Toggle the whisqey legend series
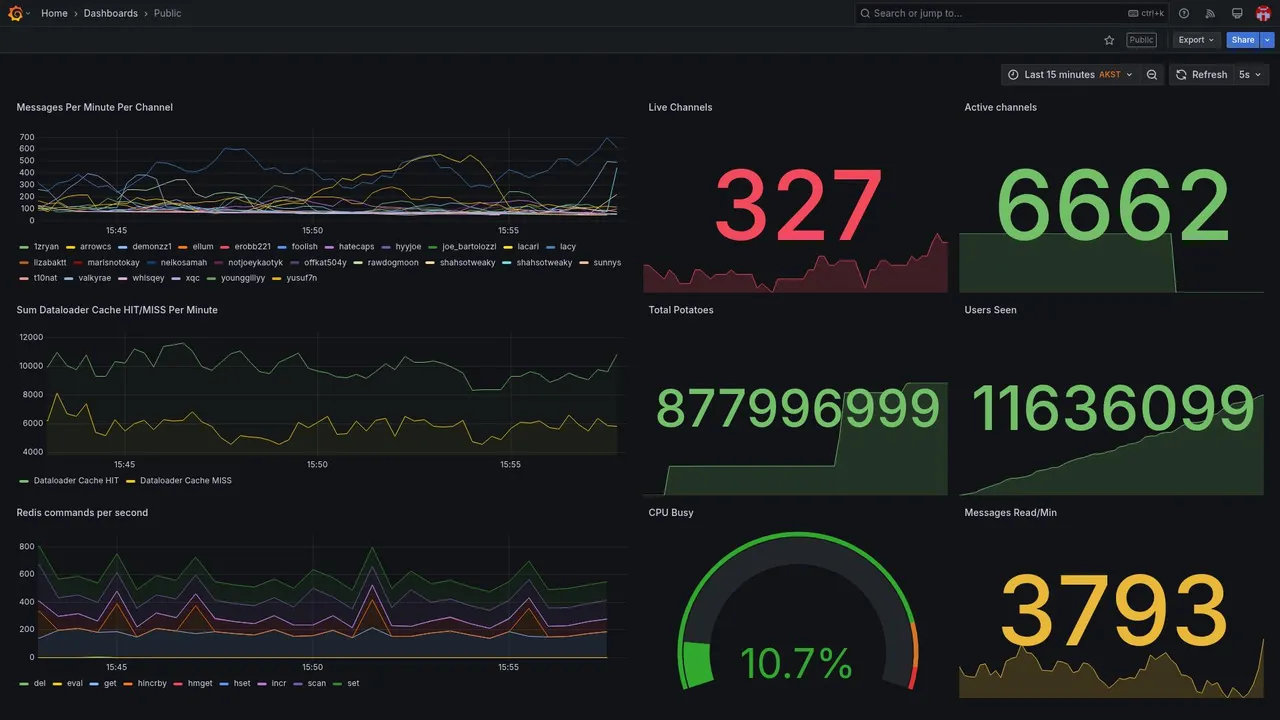The height and width of the screenshot is (720, 1280). (x=148, y=278)
